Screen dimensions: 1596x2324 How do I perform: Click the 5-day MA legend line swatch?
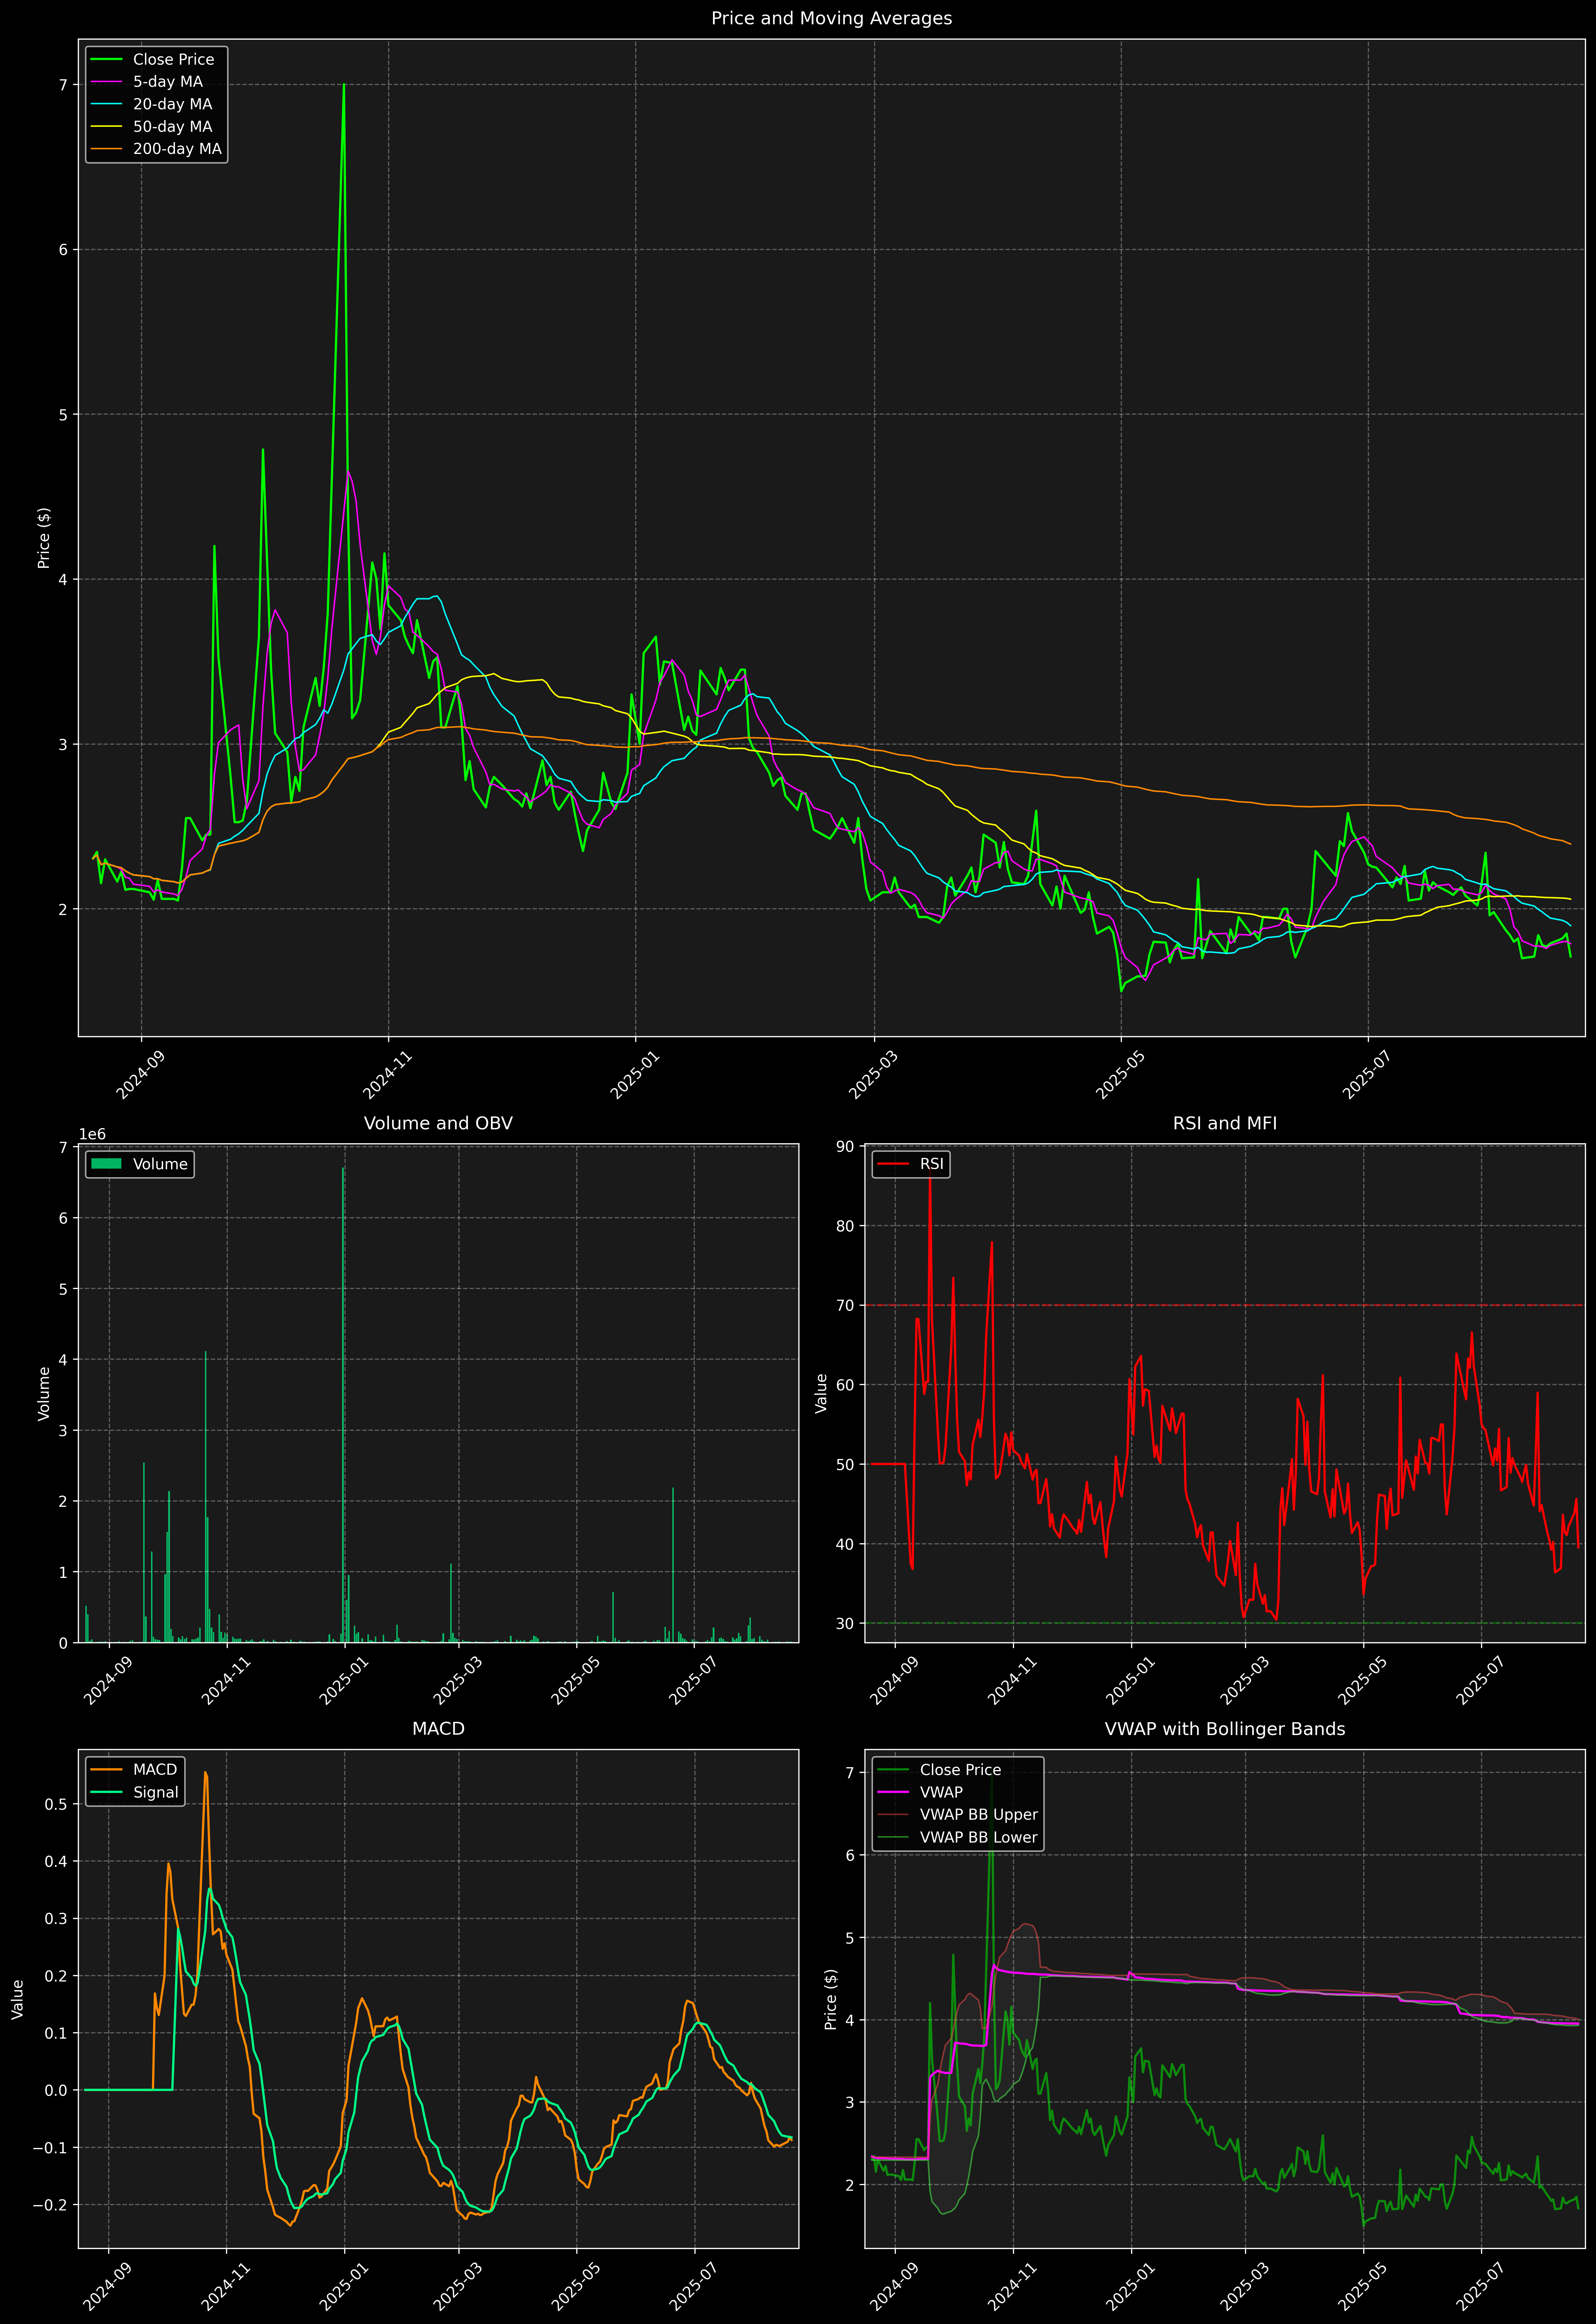[106, 82]
